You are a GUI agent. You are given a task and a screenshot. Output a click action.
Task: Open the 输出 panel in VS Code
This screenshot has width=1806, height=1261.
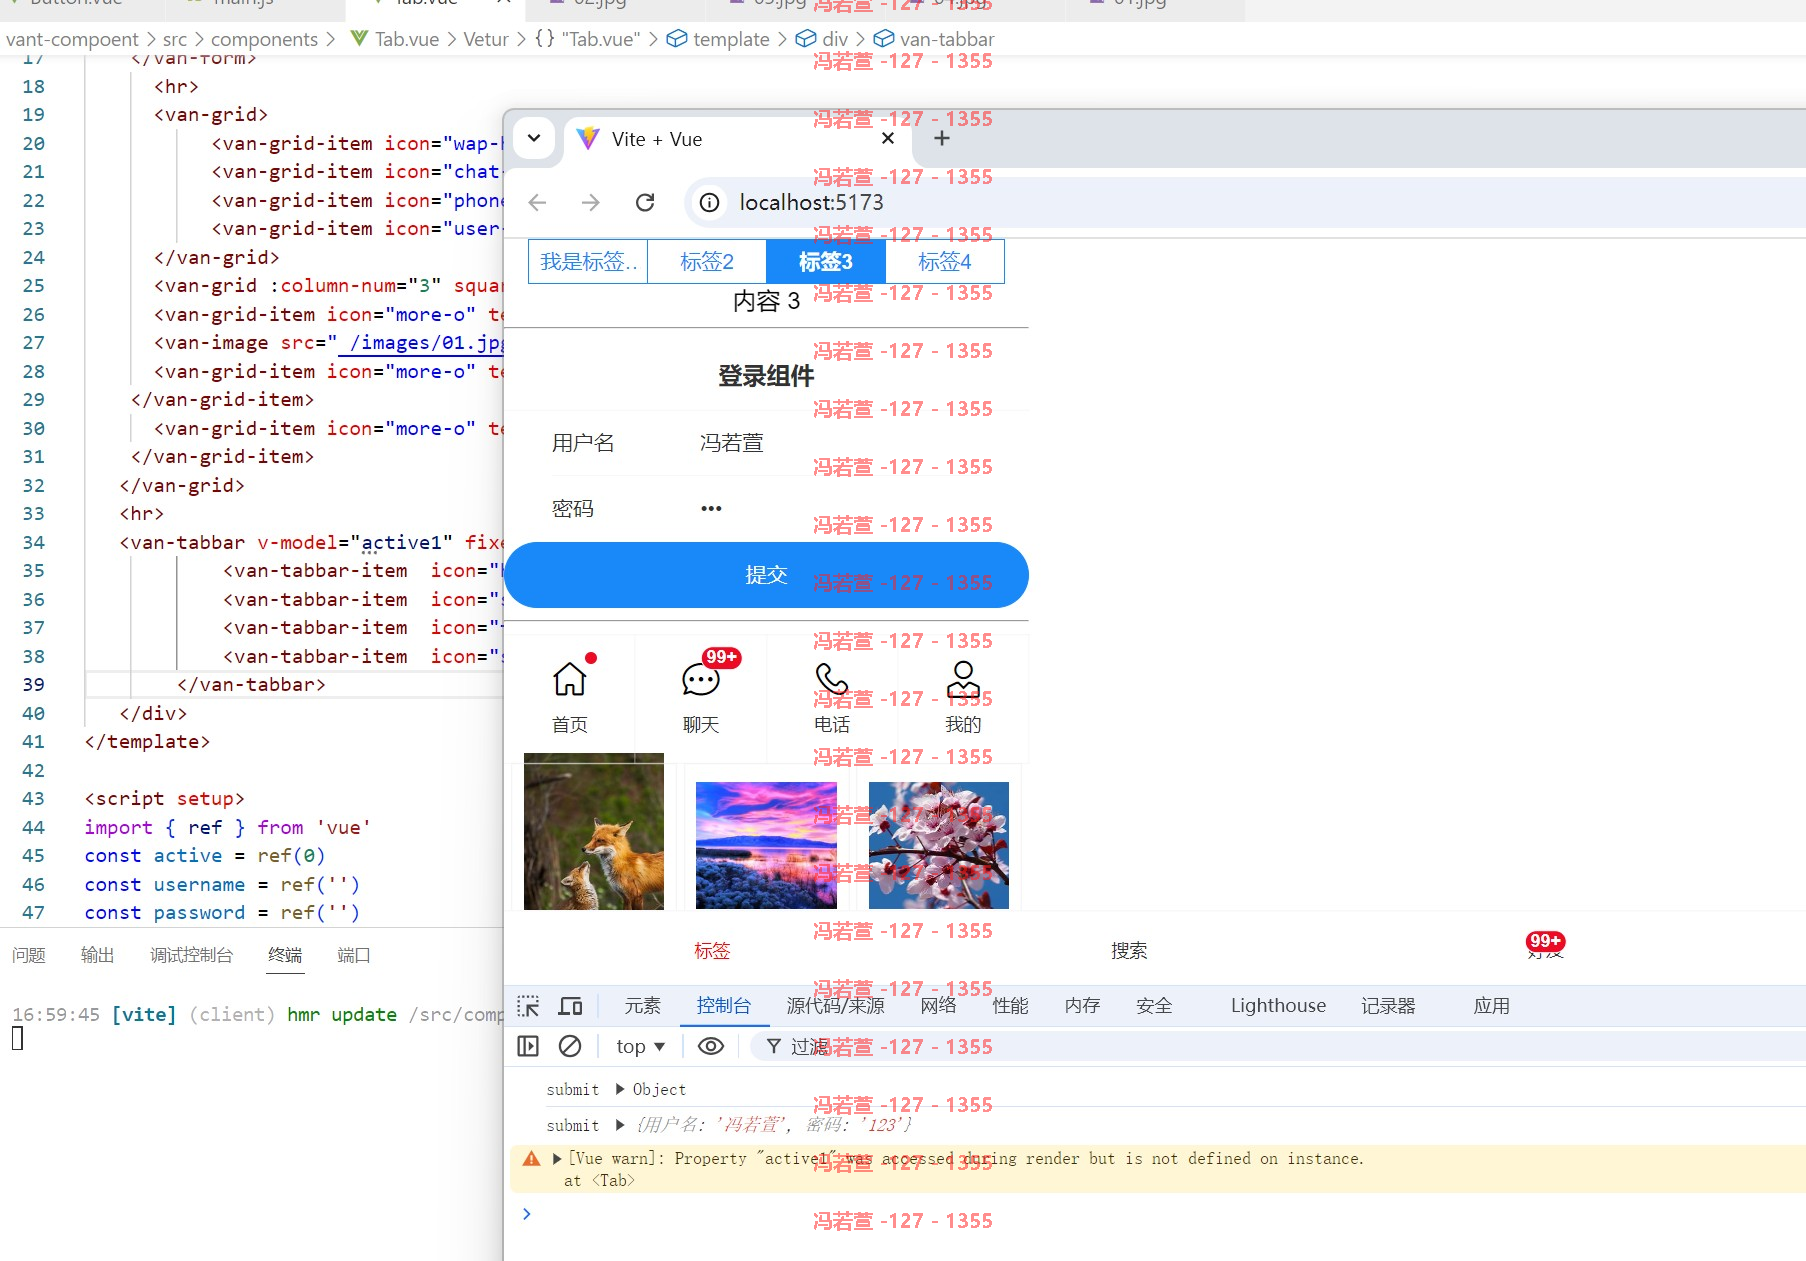97,956
